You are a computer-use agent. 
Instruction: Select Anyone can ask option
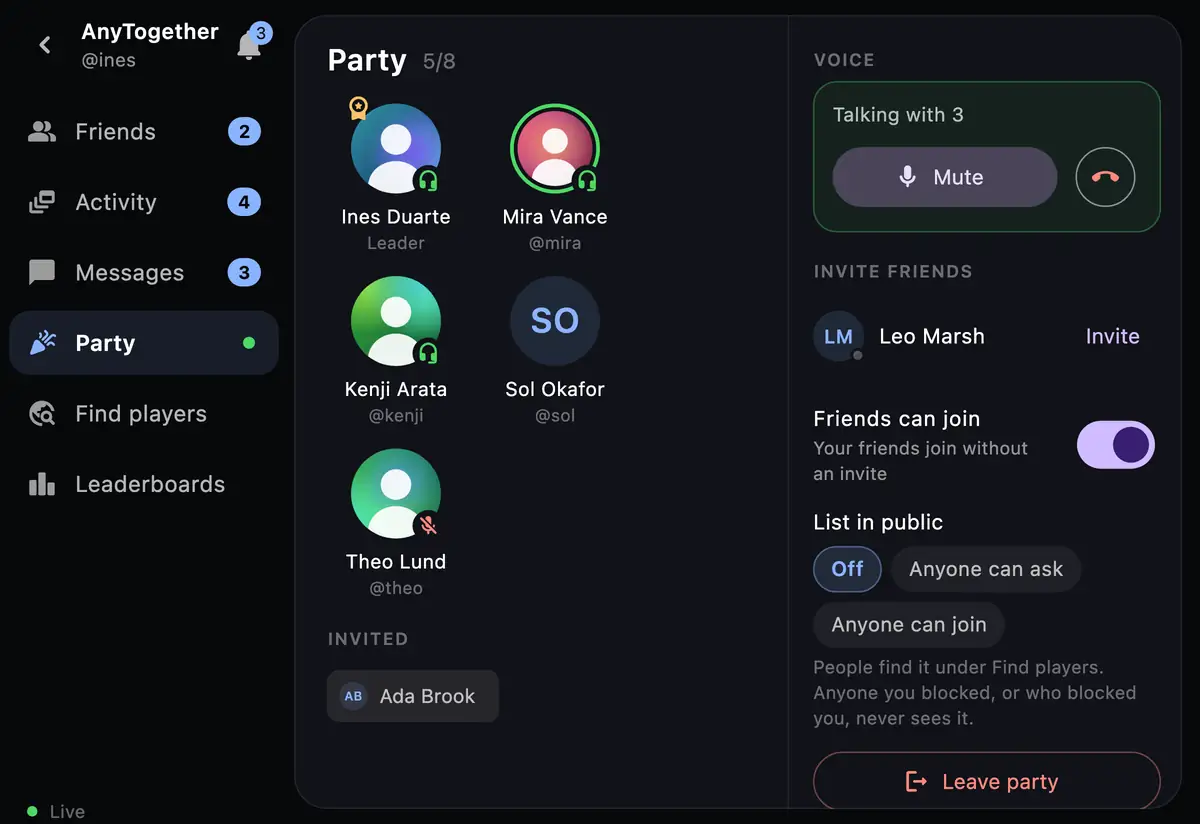pos(986,569)
